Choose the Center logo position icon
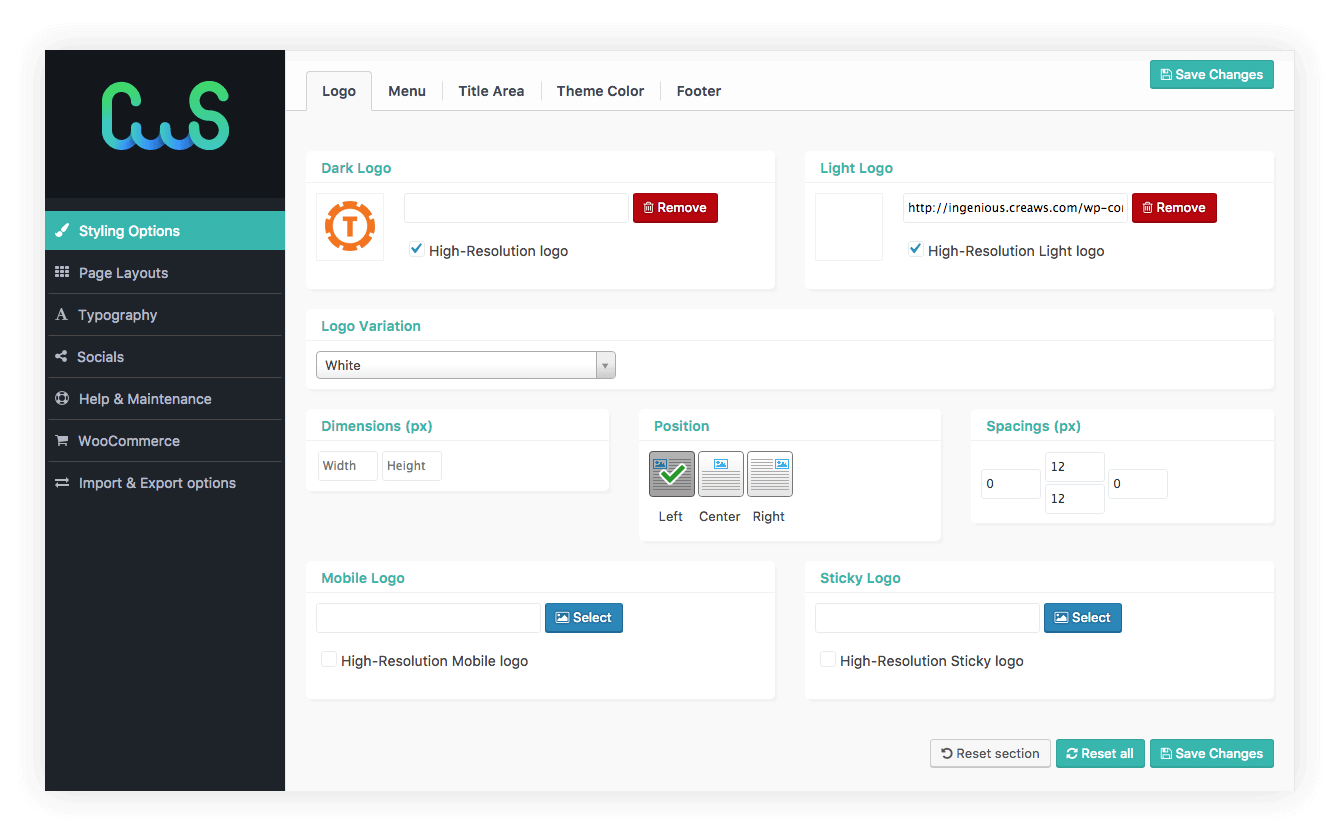This screenshot has height=840, width=1340. pos(720,474)
